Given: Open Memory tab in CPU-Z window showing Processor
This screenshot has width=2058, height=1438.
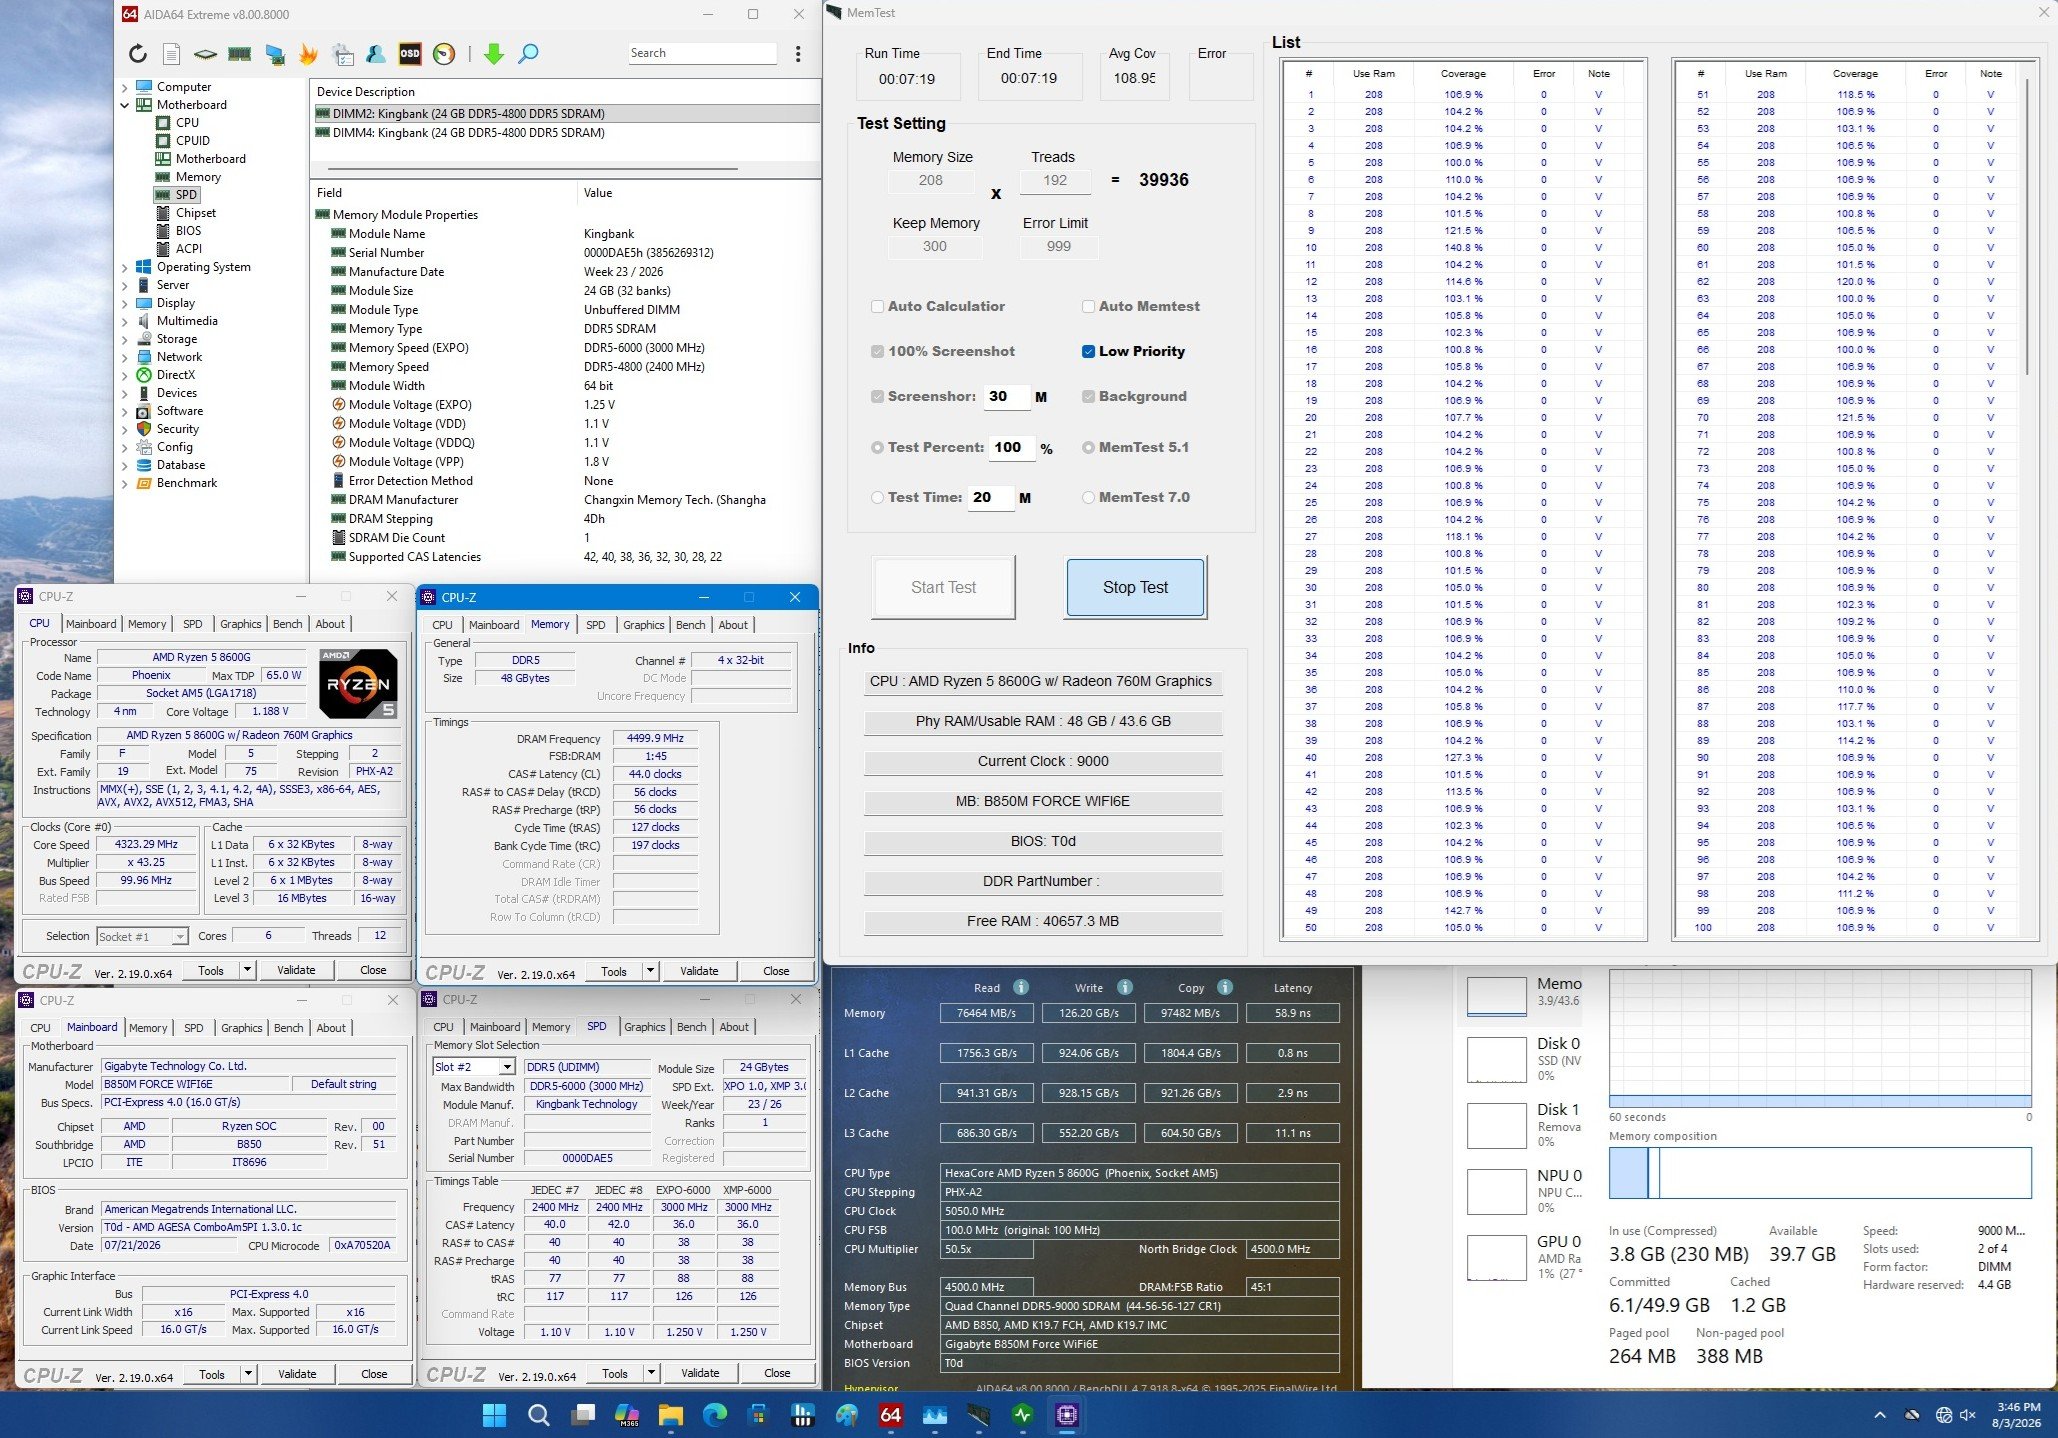Looking at the screenshot, I should (x=147, y=624).
